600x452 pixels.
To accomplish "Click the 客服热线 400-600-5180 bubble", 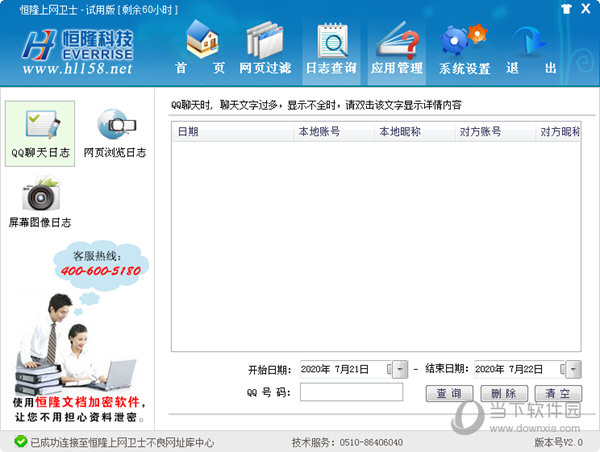I will [101, 264].
